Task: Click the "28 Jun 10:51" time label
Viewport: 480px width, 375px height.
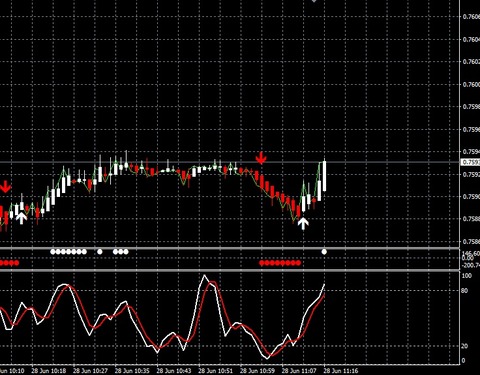Action: tap(215, 371)
